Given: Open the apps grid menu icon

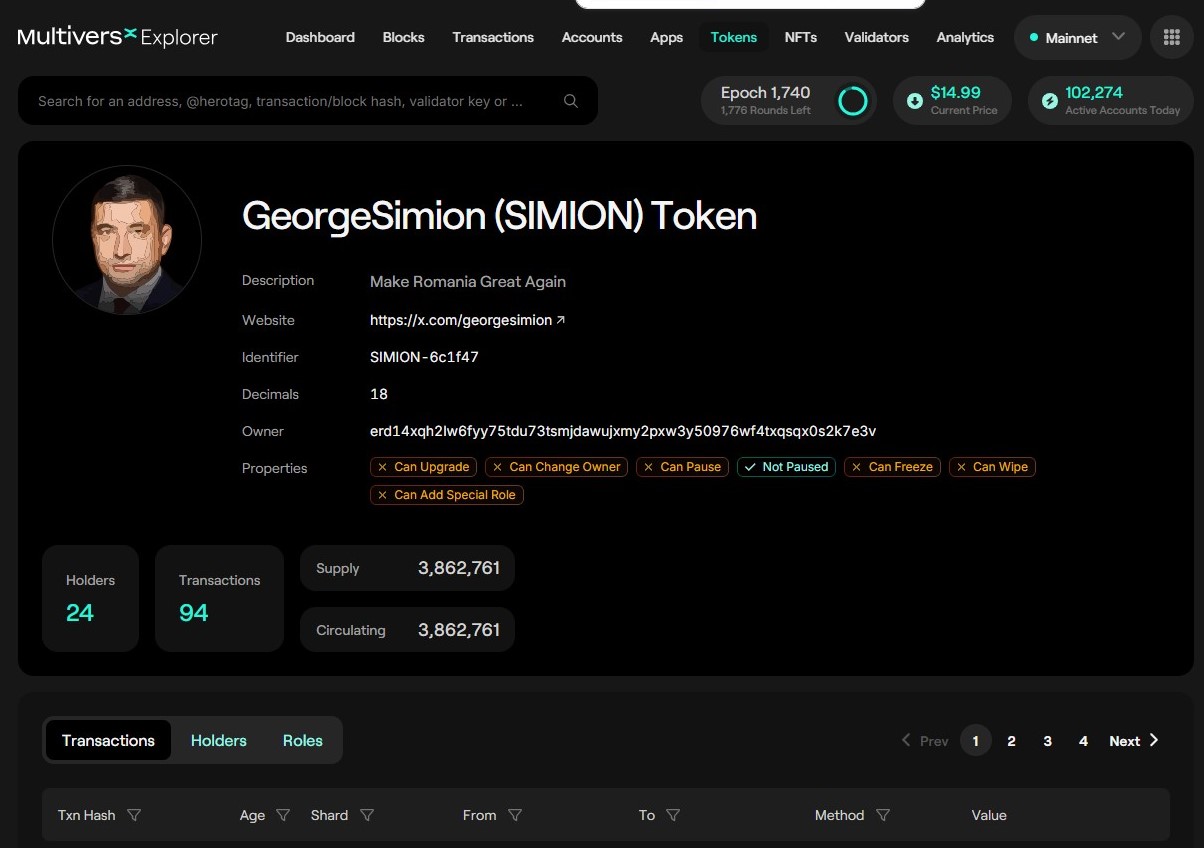Looking at the screenshot, I should click(1172, 38).
